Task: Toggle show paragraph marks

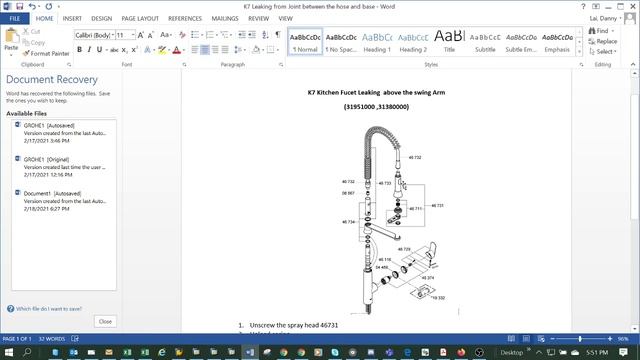Action: coord(278,35)
